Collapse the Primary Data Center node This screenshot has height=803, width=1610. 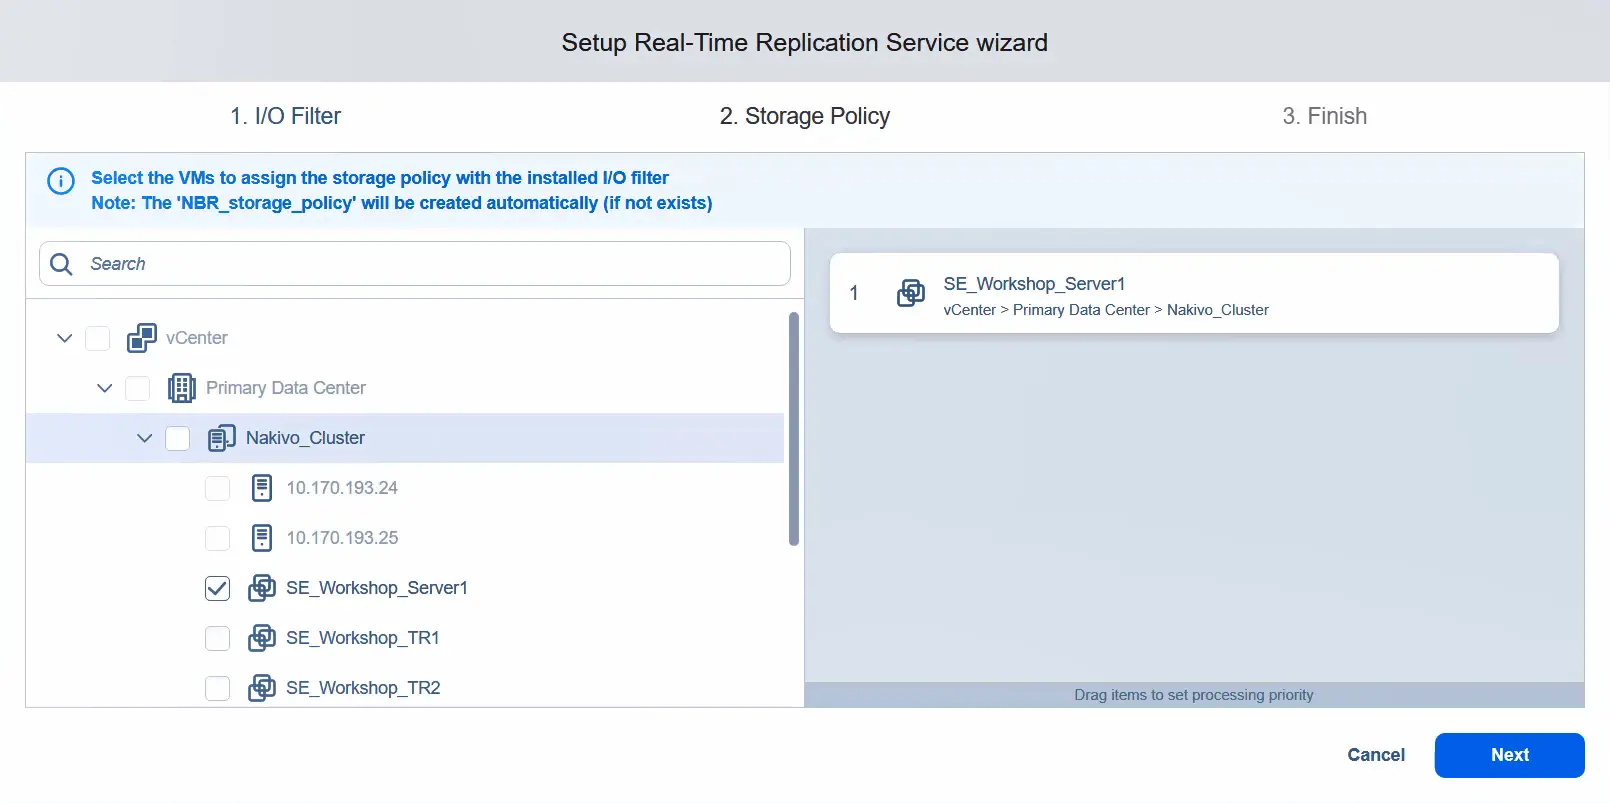click(x=105, y=388)
